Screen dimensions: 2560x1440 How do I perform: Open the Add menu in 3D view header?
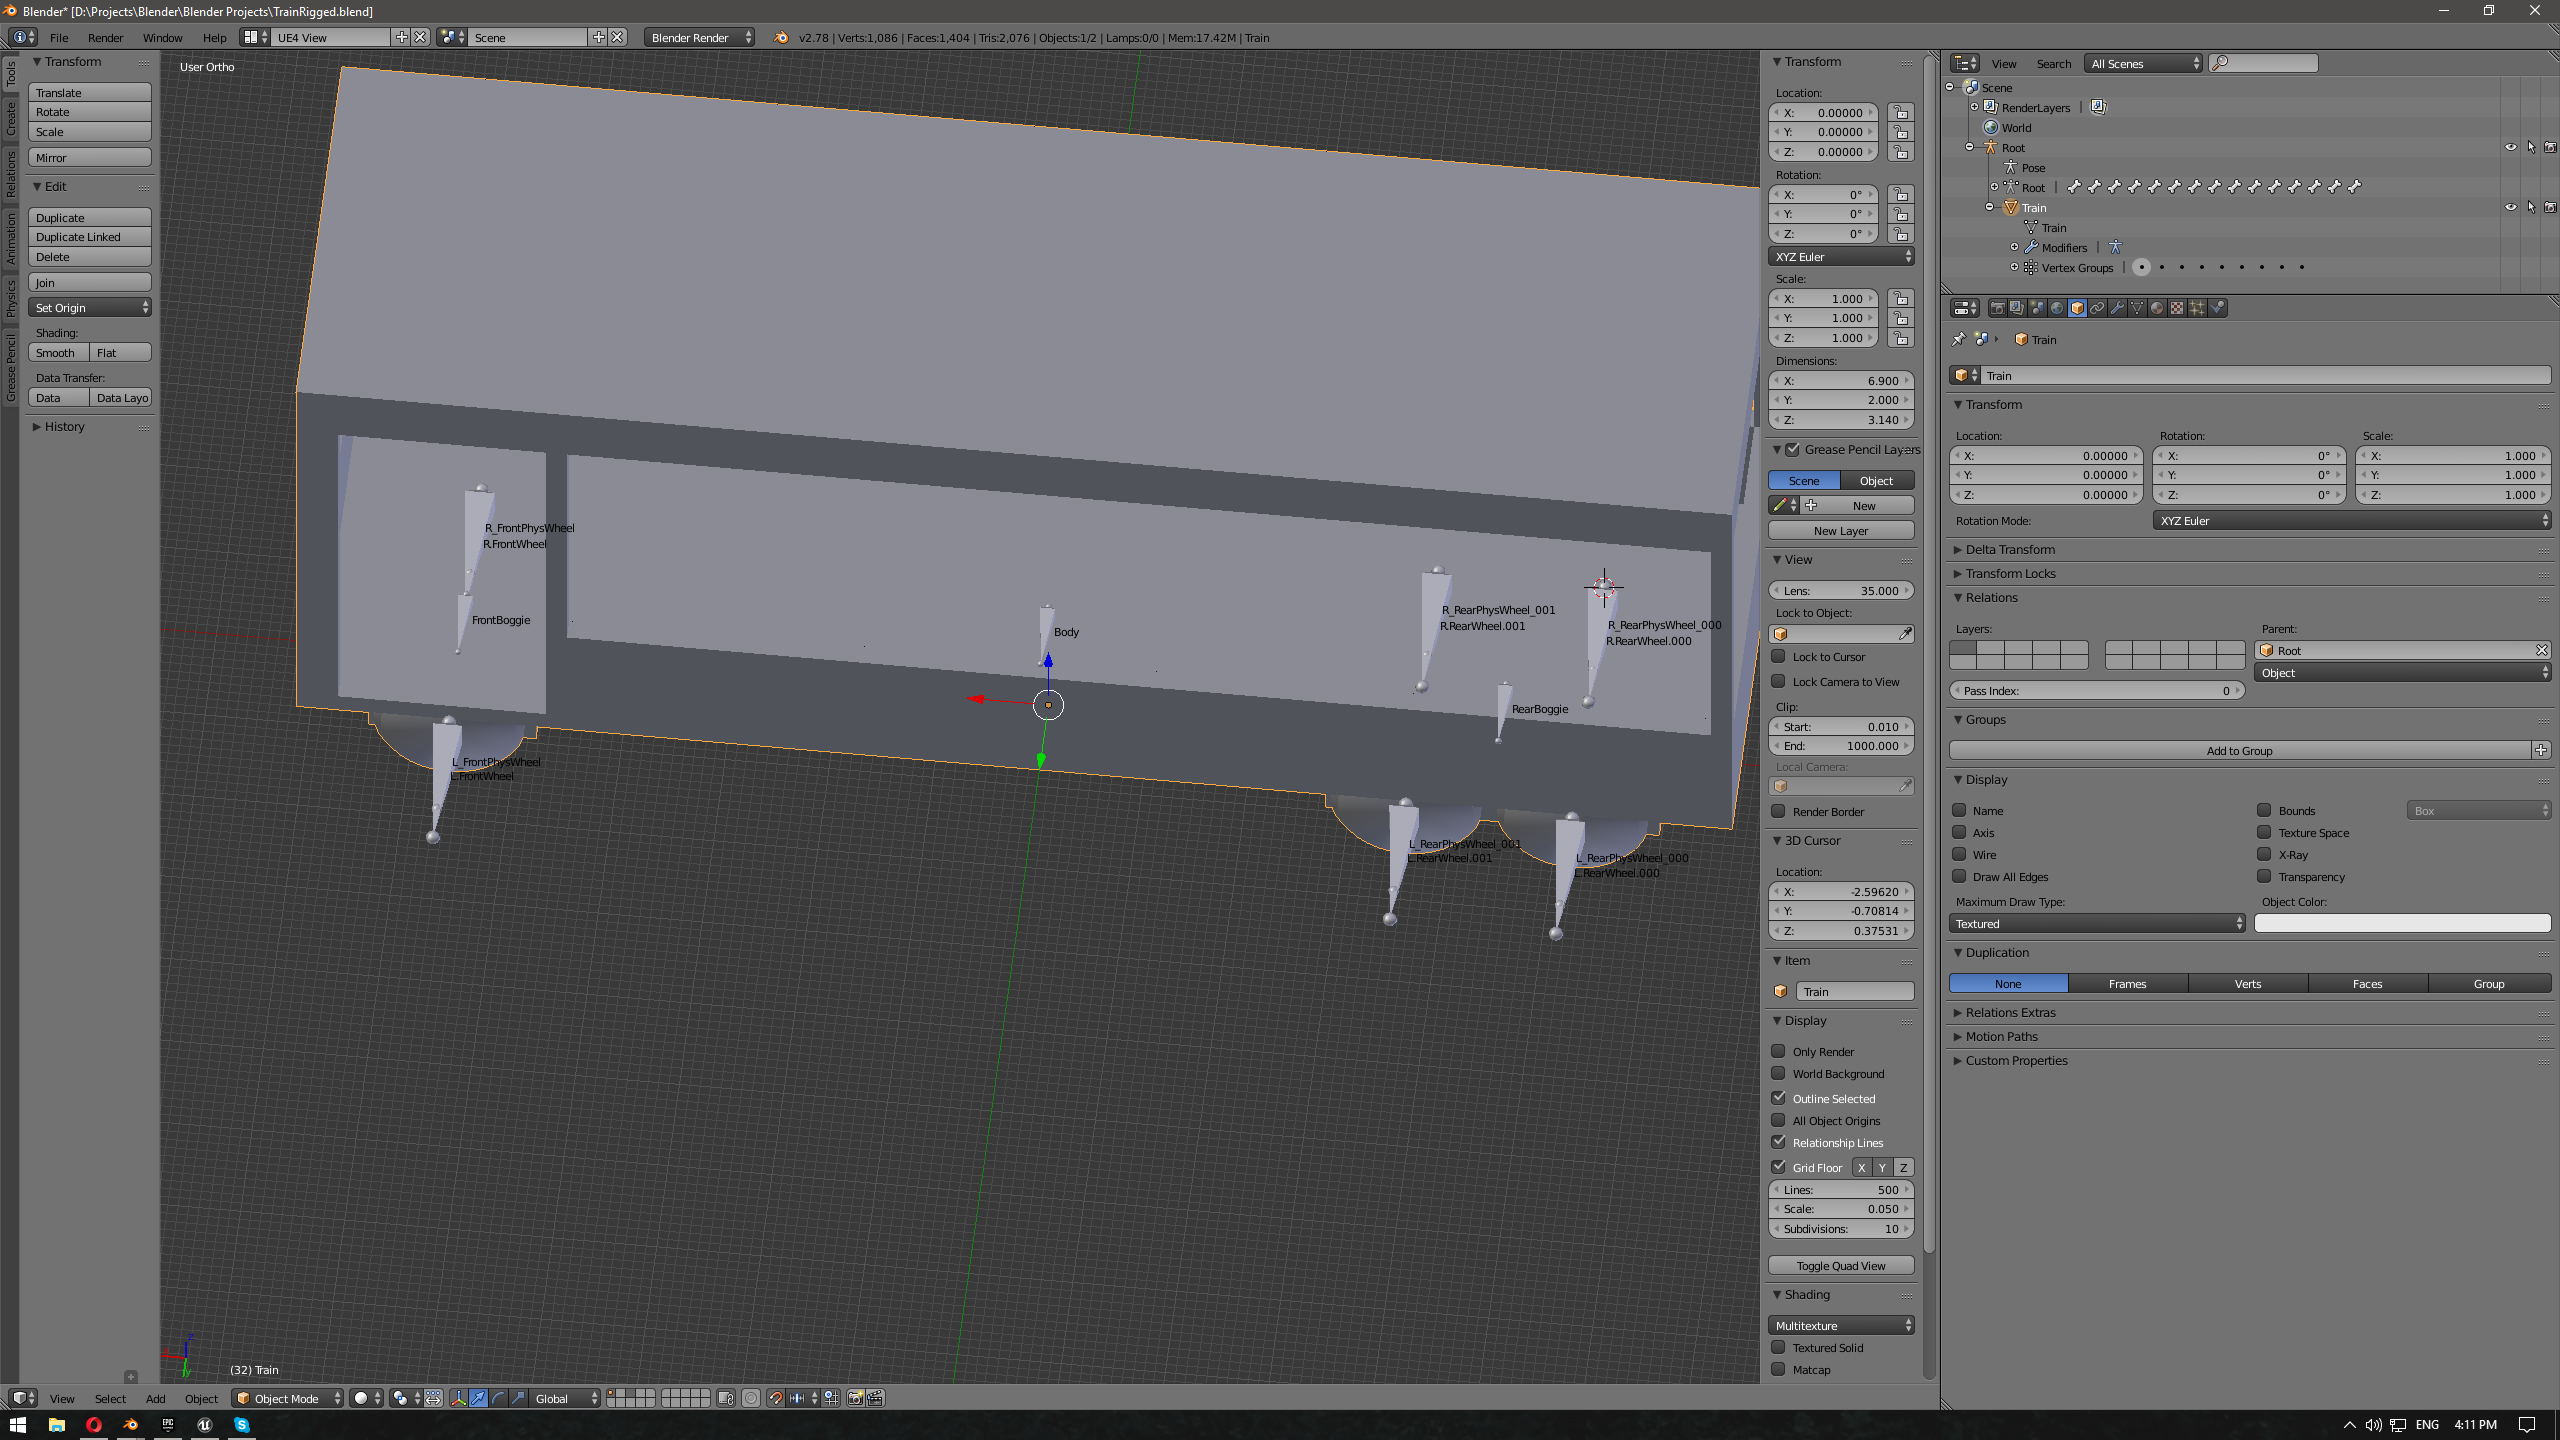coord(156,1398)
